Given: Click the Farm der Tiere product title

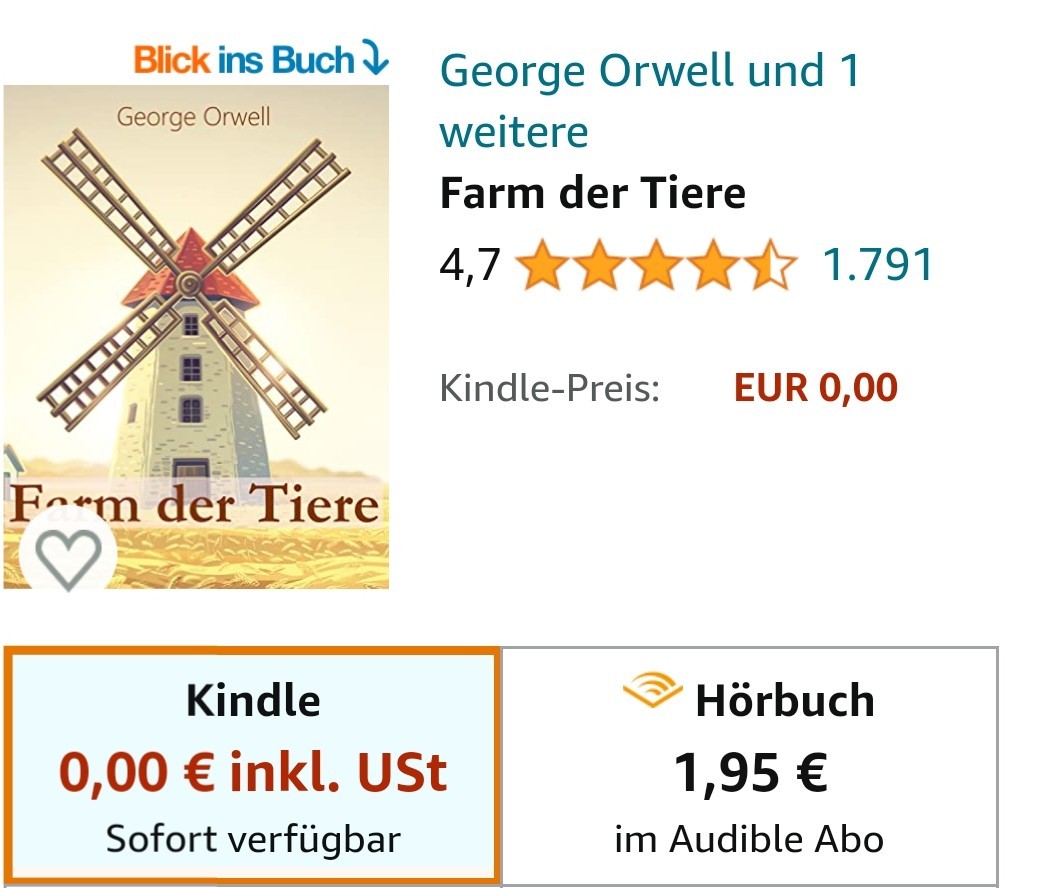Looking at the screenshot, I should [x=593, y=193].
